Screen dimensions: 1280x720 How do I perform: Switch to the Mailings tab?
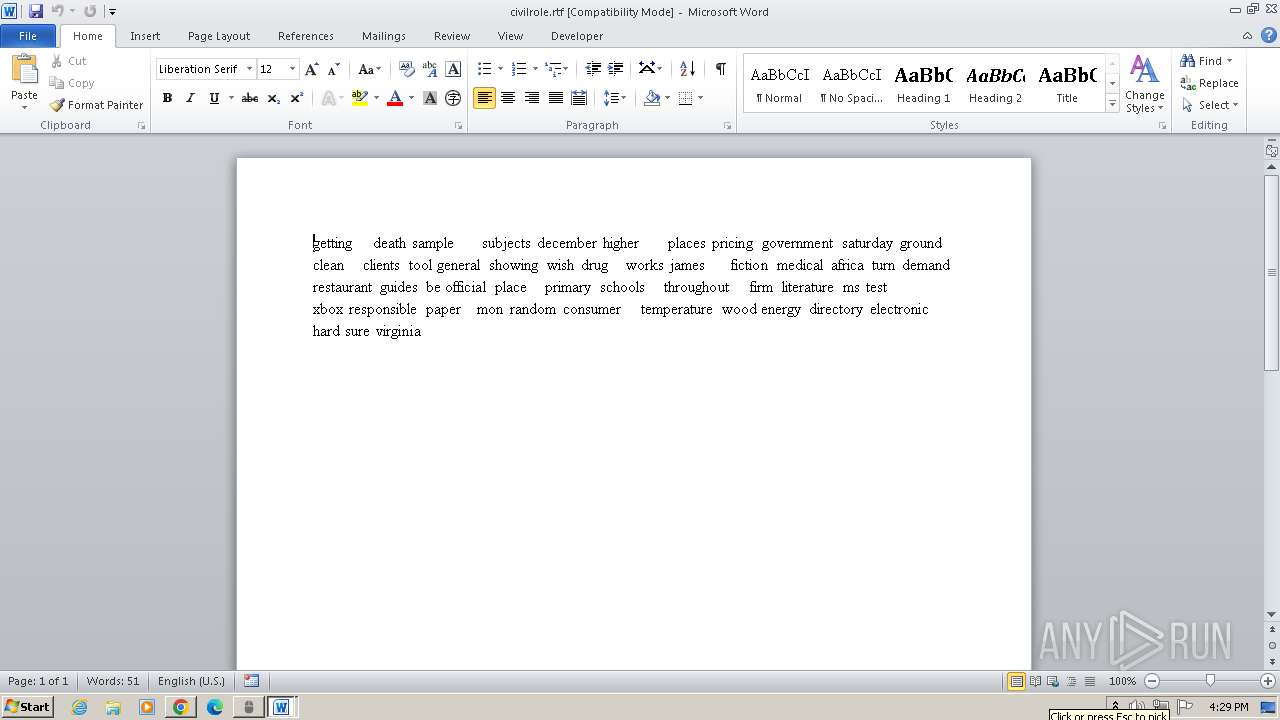point(384,36)
